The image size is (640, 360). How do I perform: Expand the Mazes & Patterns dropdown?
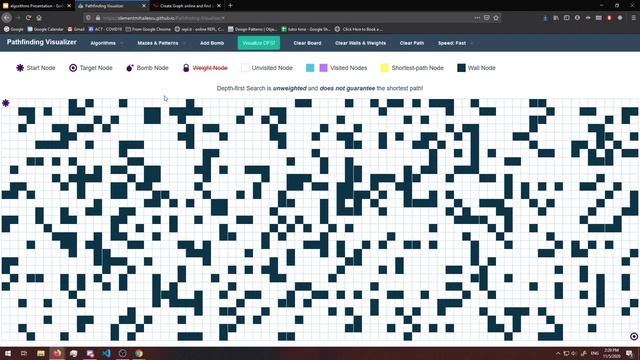coord(162,43)
